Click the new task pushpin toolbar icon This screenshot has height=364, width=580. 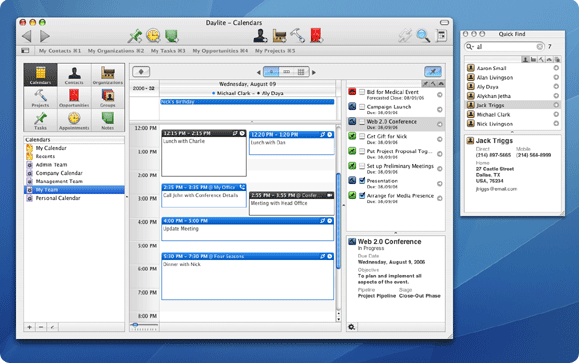(135, 36)
